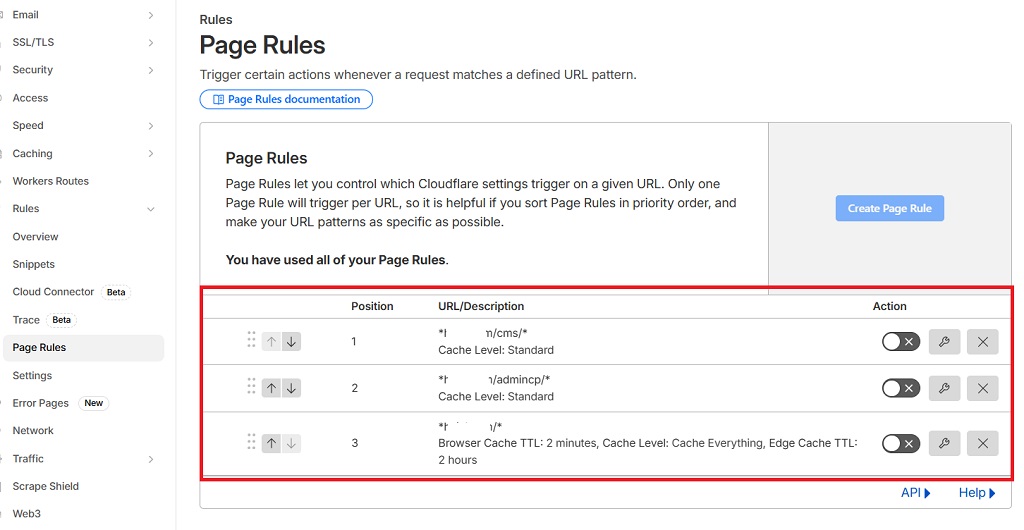Toggle on the Cache Everything rule
This screenshot has height=530, width=1024.
(x=900, y=443)
